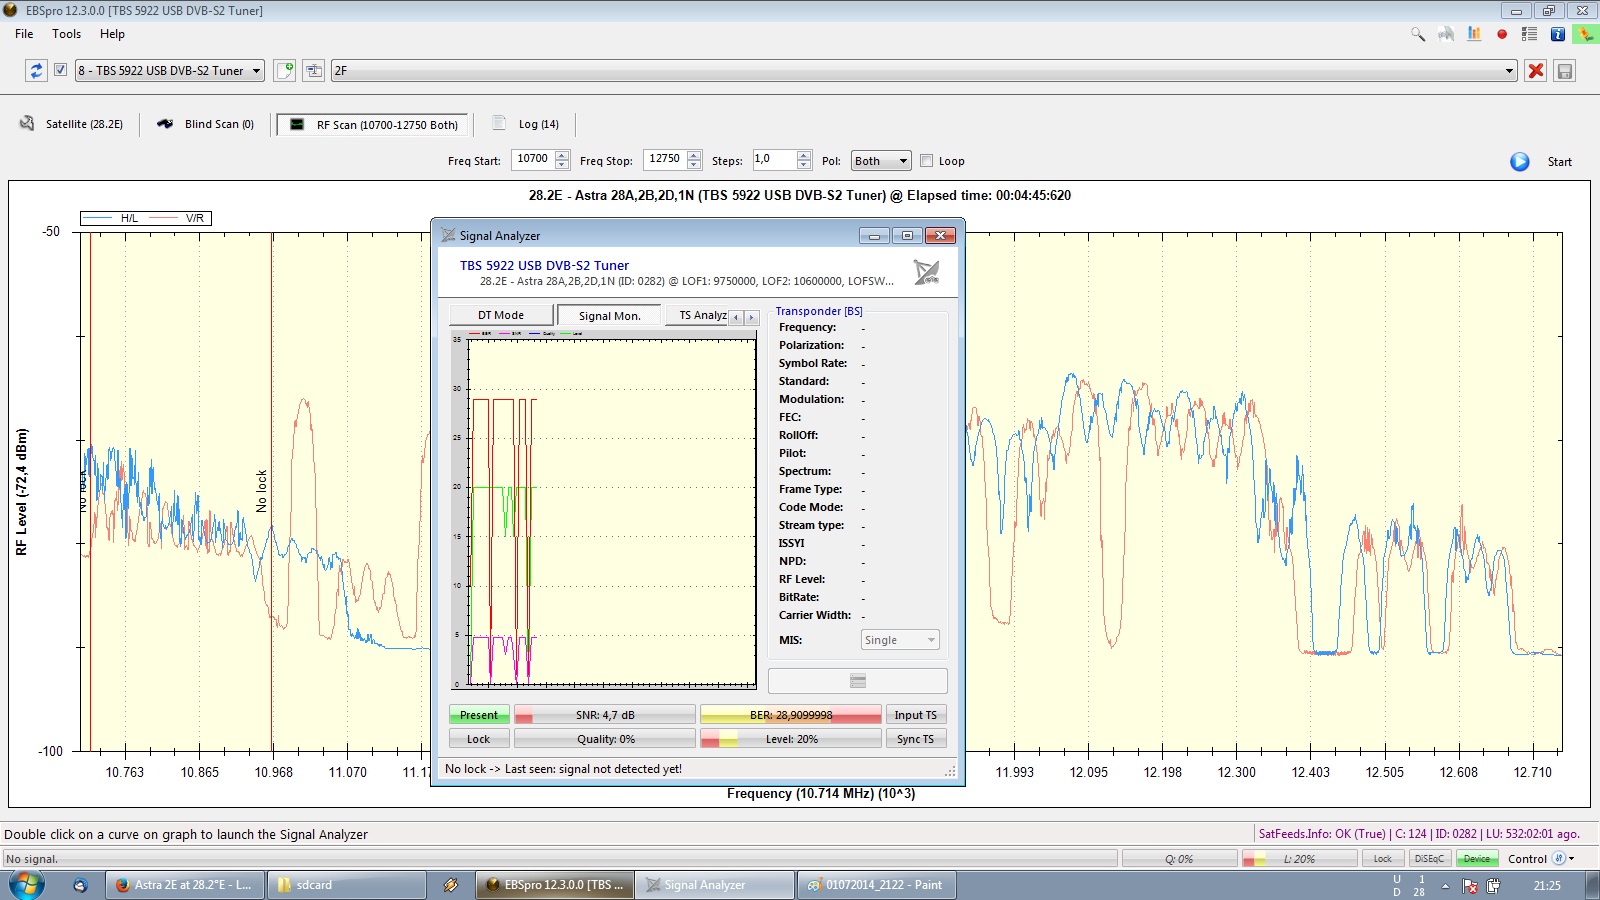Click the Freq Stop input field
1600x900 pixels.
tap(664, 160)
